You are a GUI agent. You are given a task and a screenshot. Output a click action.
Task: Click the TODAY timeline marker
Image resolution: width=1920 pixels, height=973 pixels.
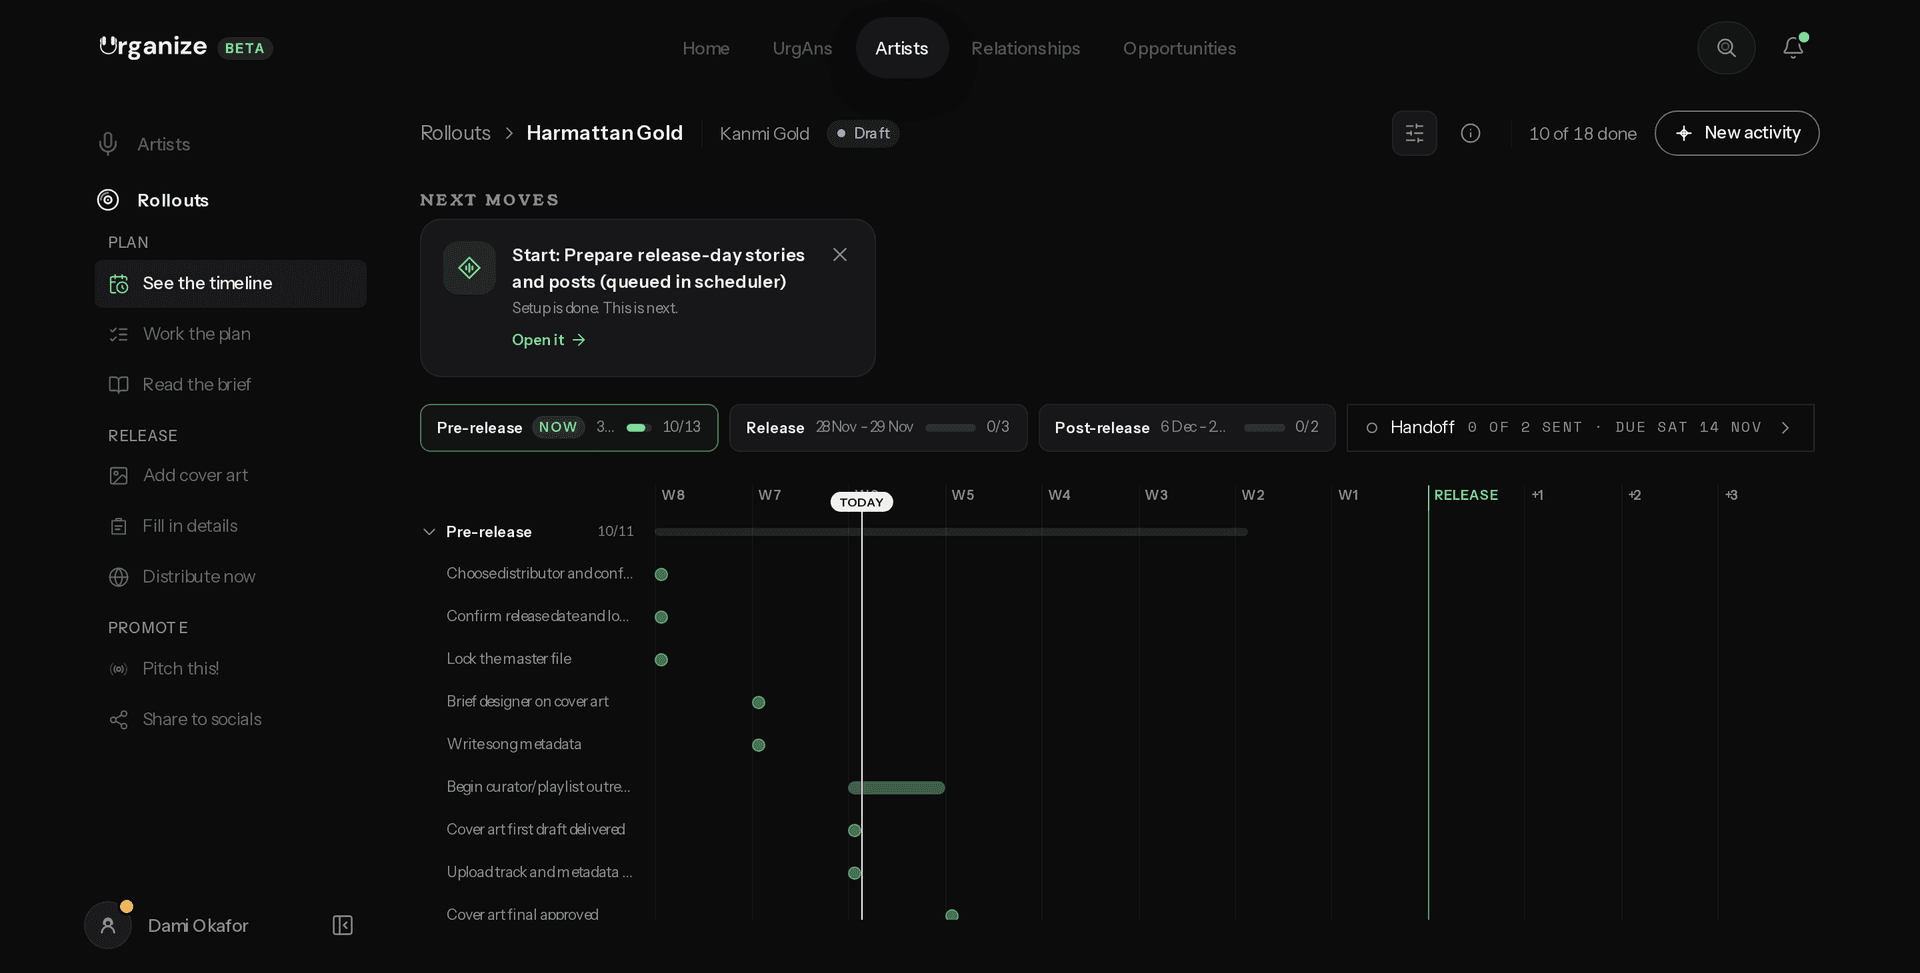coord(861,502)
